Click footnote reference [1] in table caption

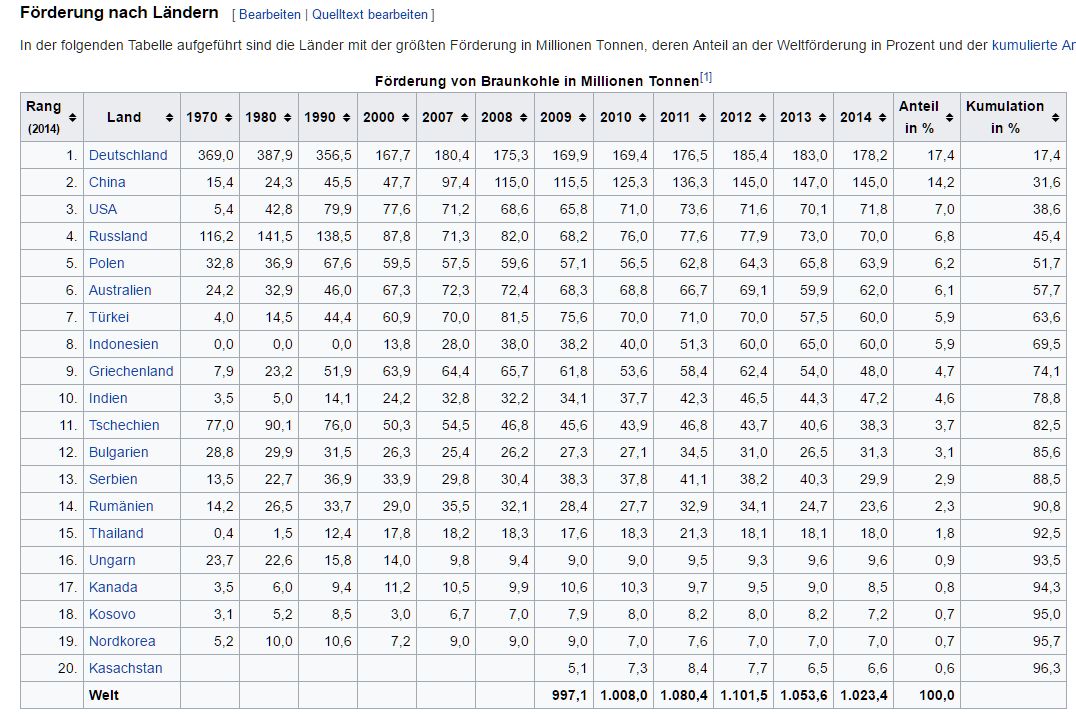pos(706,77)
